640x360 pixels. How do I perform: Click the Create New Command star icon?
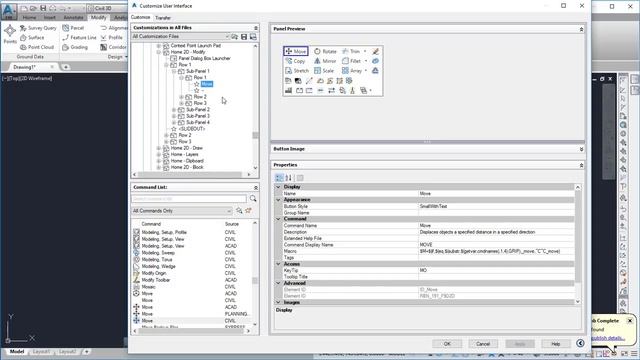(248, 211)
